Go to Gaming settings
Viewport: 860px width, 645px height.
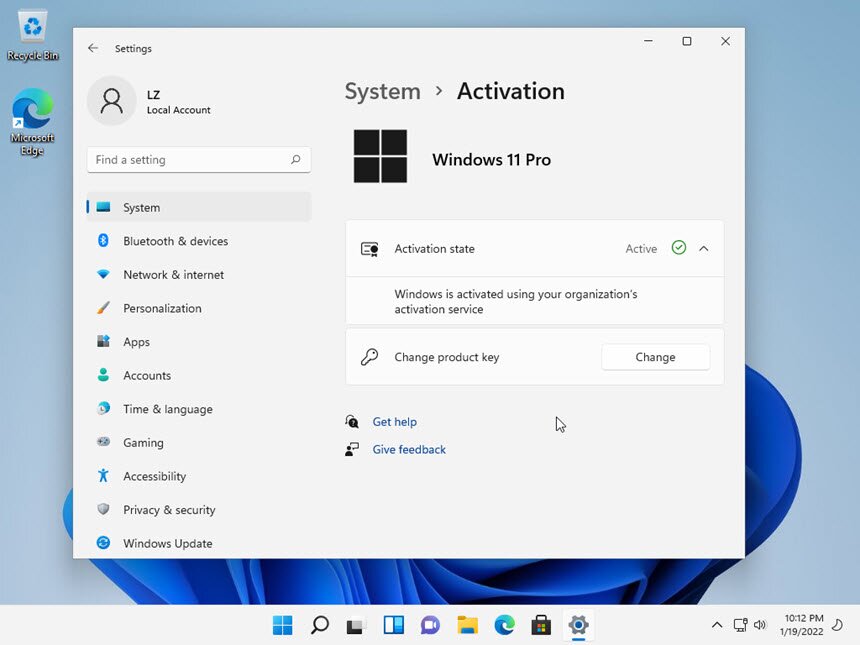click(x=199, y=443)
